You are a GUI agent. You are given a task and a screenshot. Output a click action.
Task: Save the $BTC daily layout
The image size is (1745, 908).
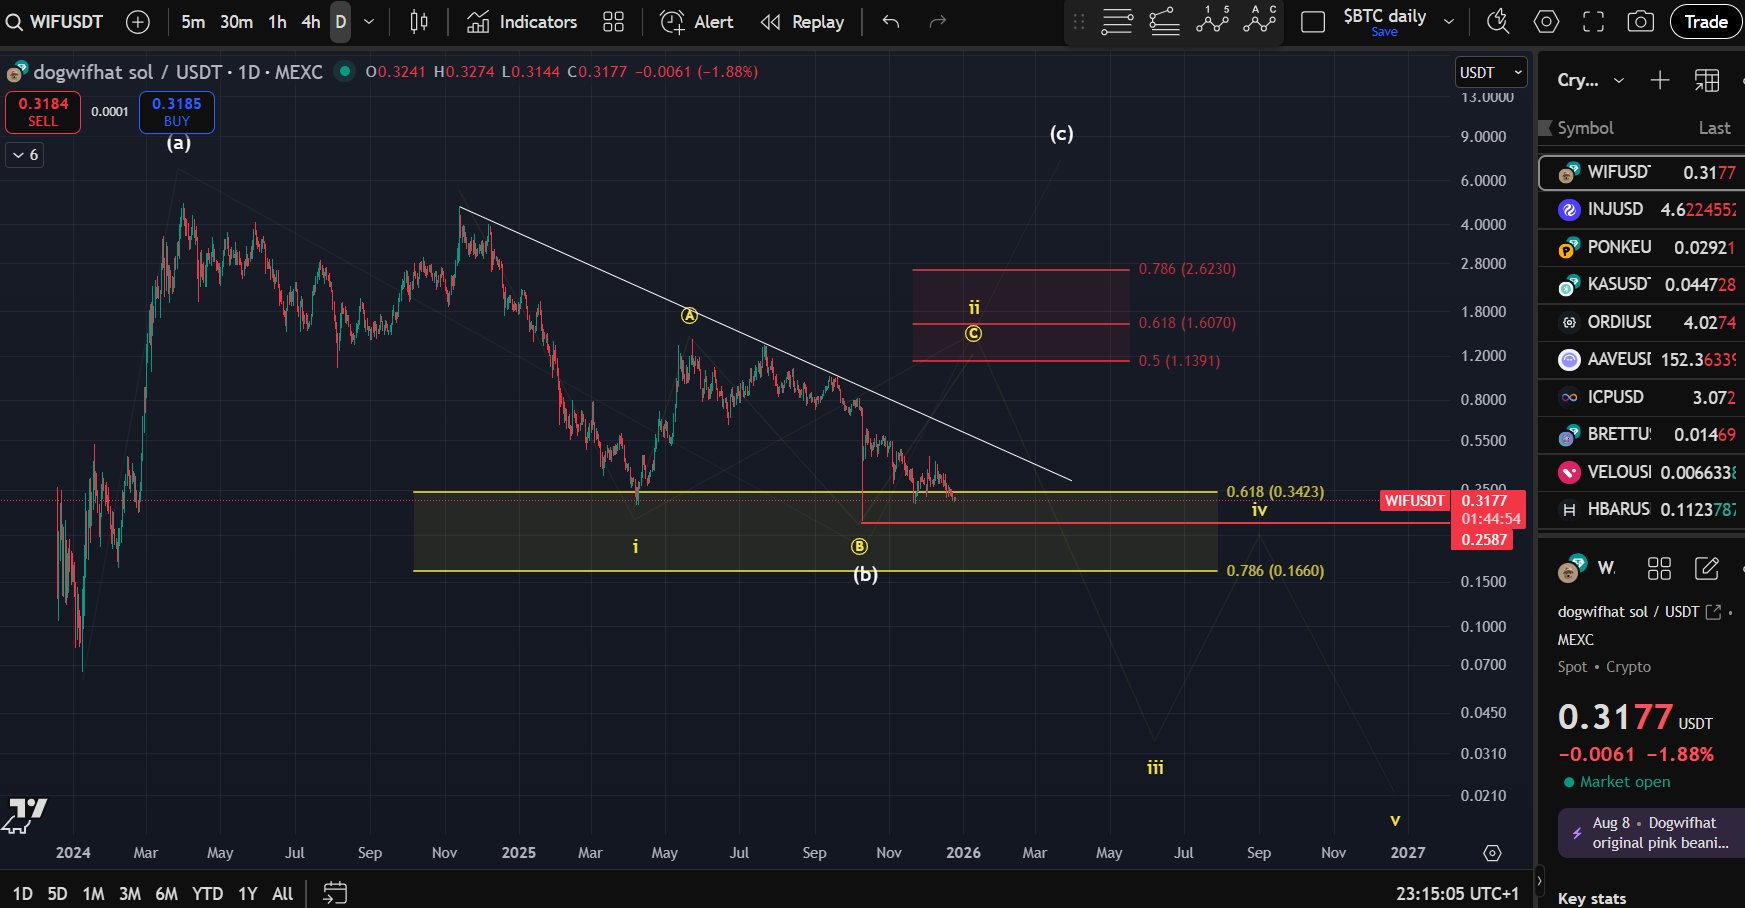tap(1384, 32)
